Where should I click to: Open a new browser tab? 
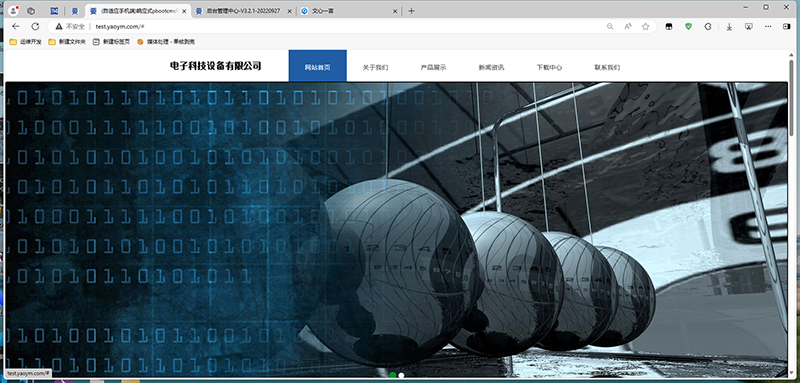(411, 11)
